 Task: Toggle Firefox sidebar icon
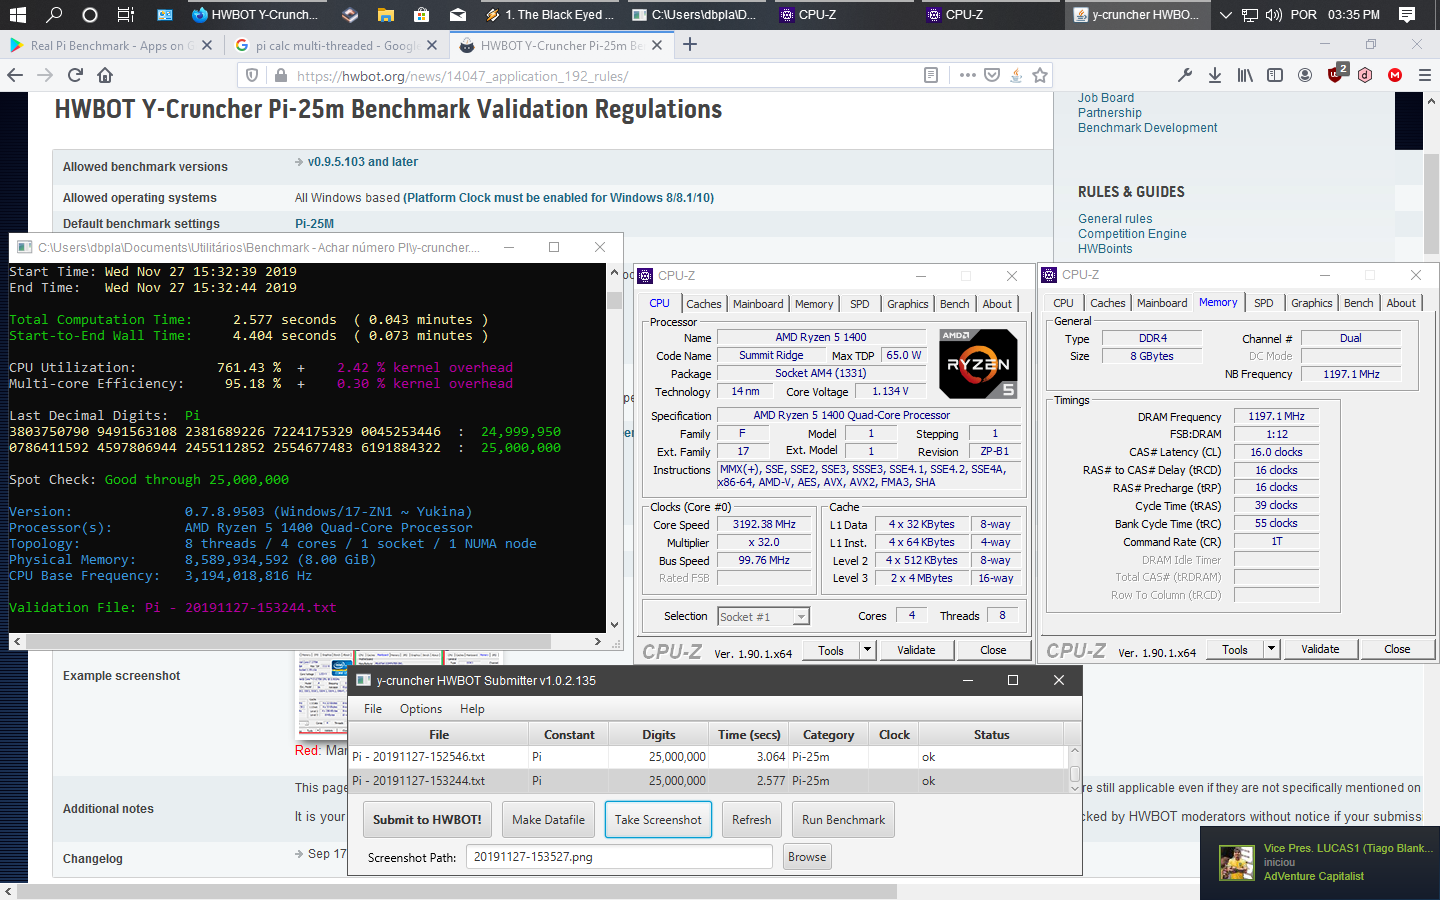[x=1275, y=75]
